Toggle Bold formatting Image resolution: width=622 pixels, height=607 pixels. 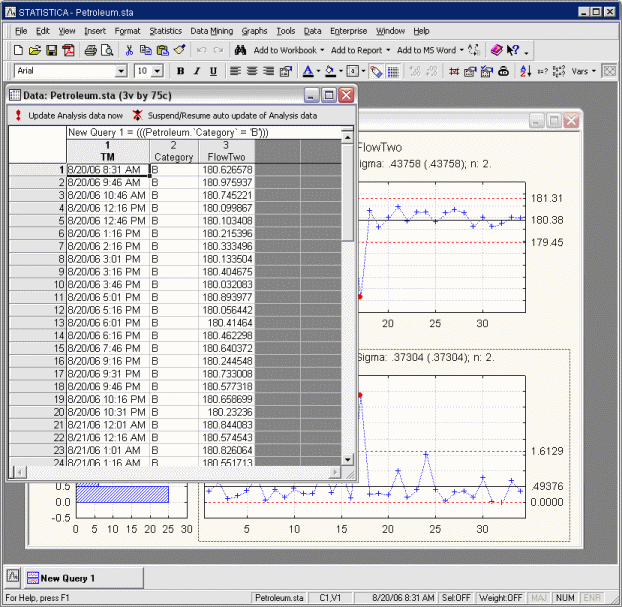[x=181, y=71]
